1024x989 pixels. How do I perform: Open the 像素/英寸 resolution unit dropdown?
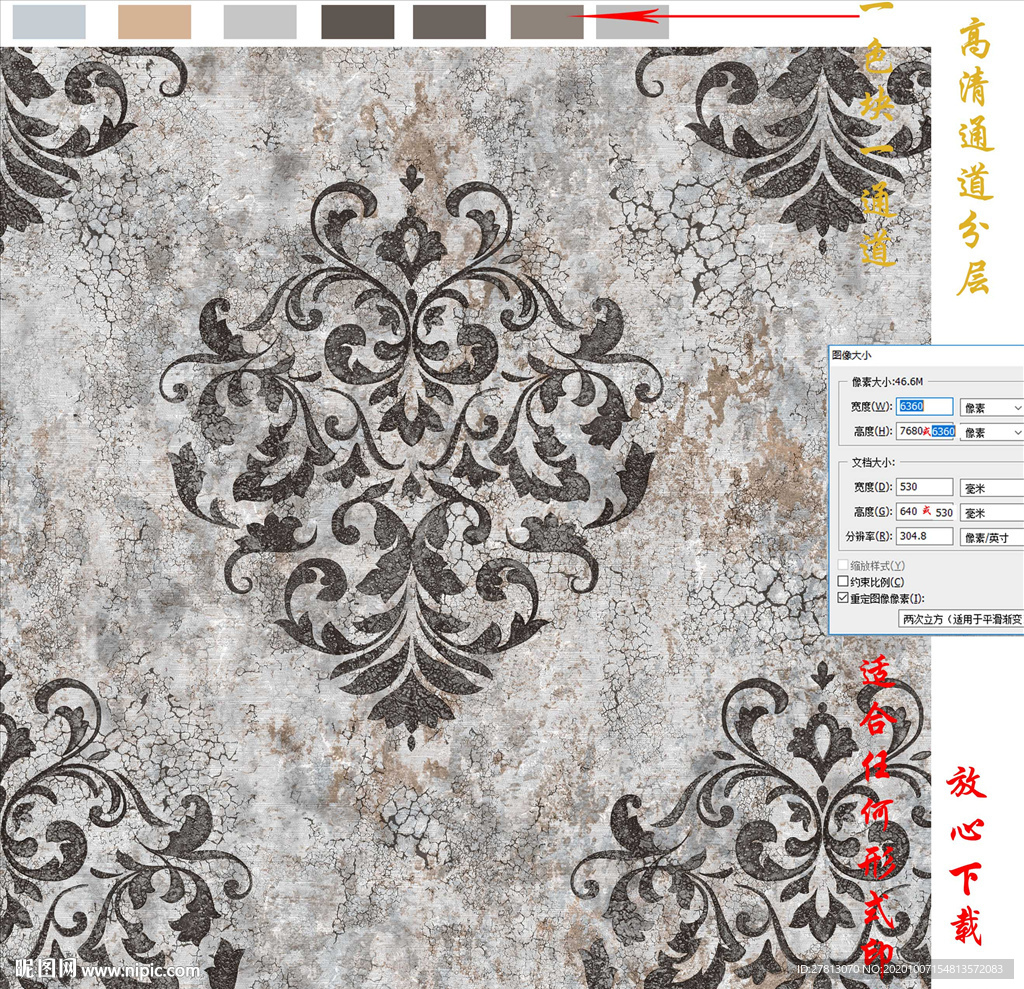tap(991, 538)
